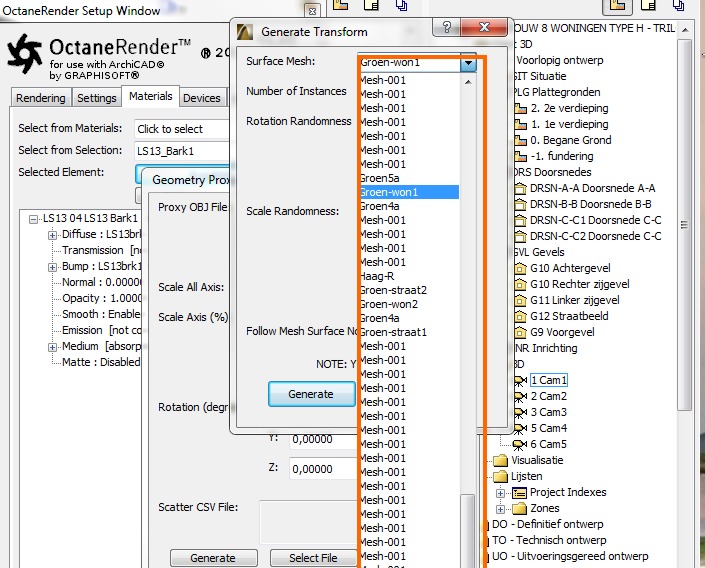Open 'Click to select' materials dropdown
Viewport: 705px width, 568px height.
click(182, 129)
